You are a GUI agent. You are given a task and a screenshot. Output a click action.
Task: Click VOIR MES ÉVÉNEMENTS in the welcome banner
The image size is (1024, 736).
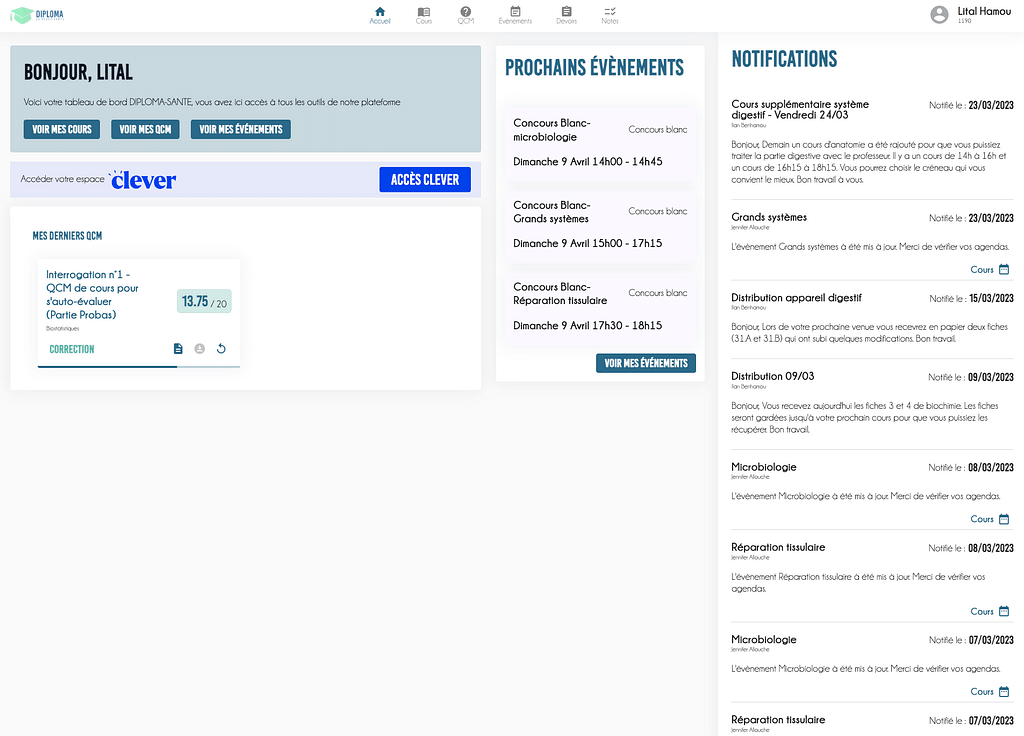pyautogui.click(x=241, y=129)
